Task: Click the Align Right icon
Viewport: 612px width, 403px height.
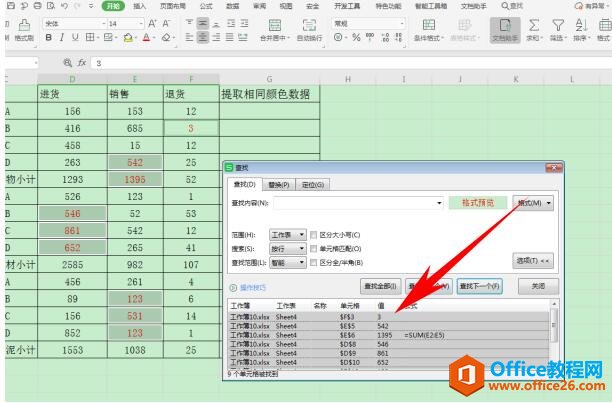Action: (x=216, y=37)
